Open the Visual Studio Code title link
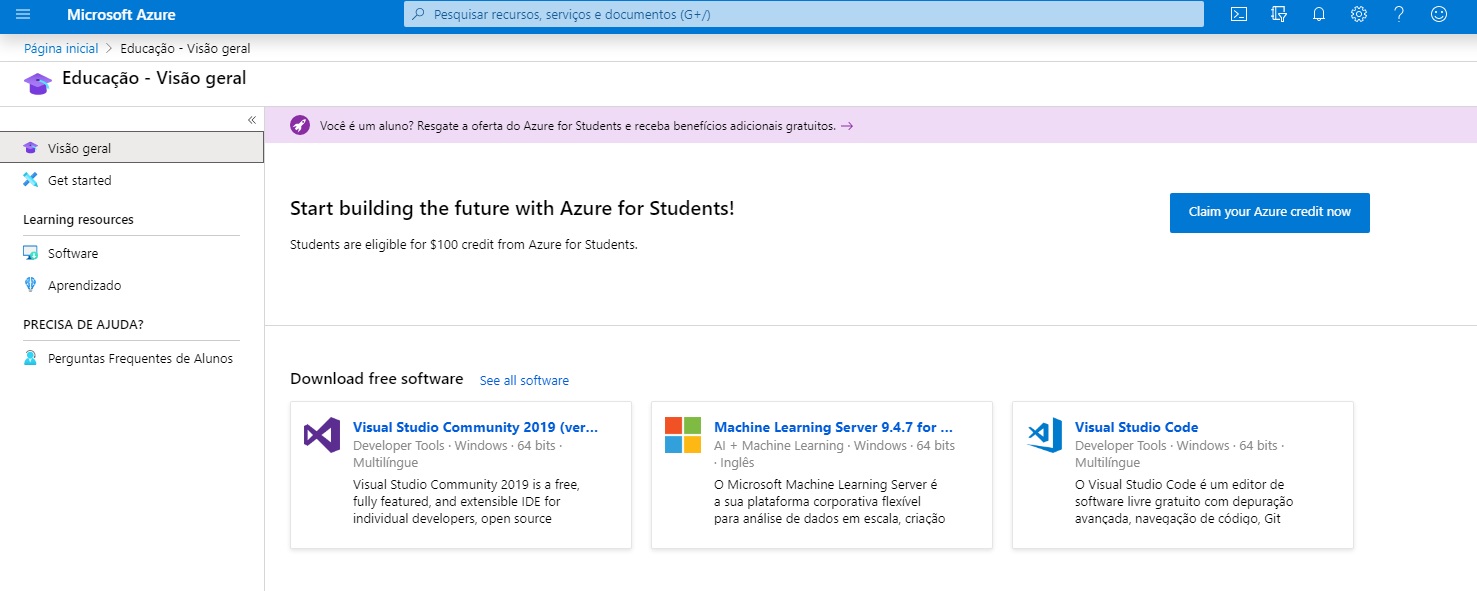 [x=1136, y=427]
